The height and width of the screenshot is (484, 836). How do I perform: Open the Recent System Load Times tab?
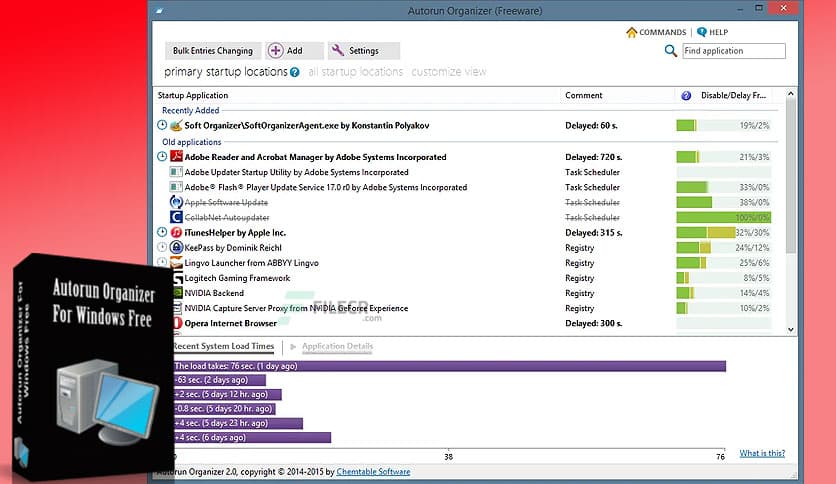[224, 346]
